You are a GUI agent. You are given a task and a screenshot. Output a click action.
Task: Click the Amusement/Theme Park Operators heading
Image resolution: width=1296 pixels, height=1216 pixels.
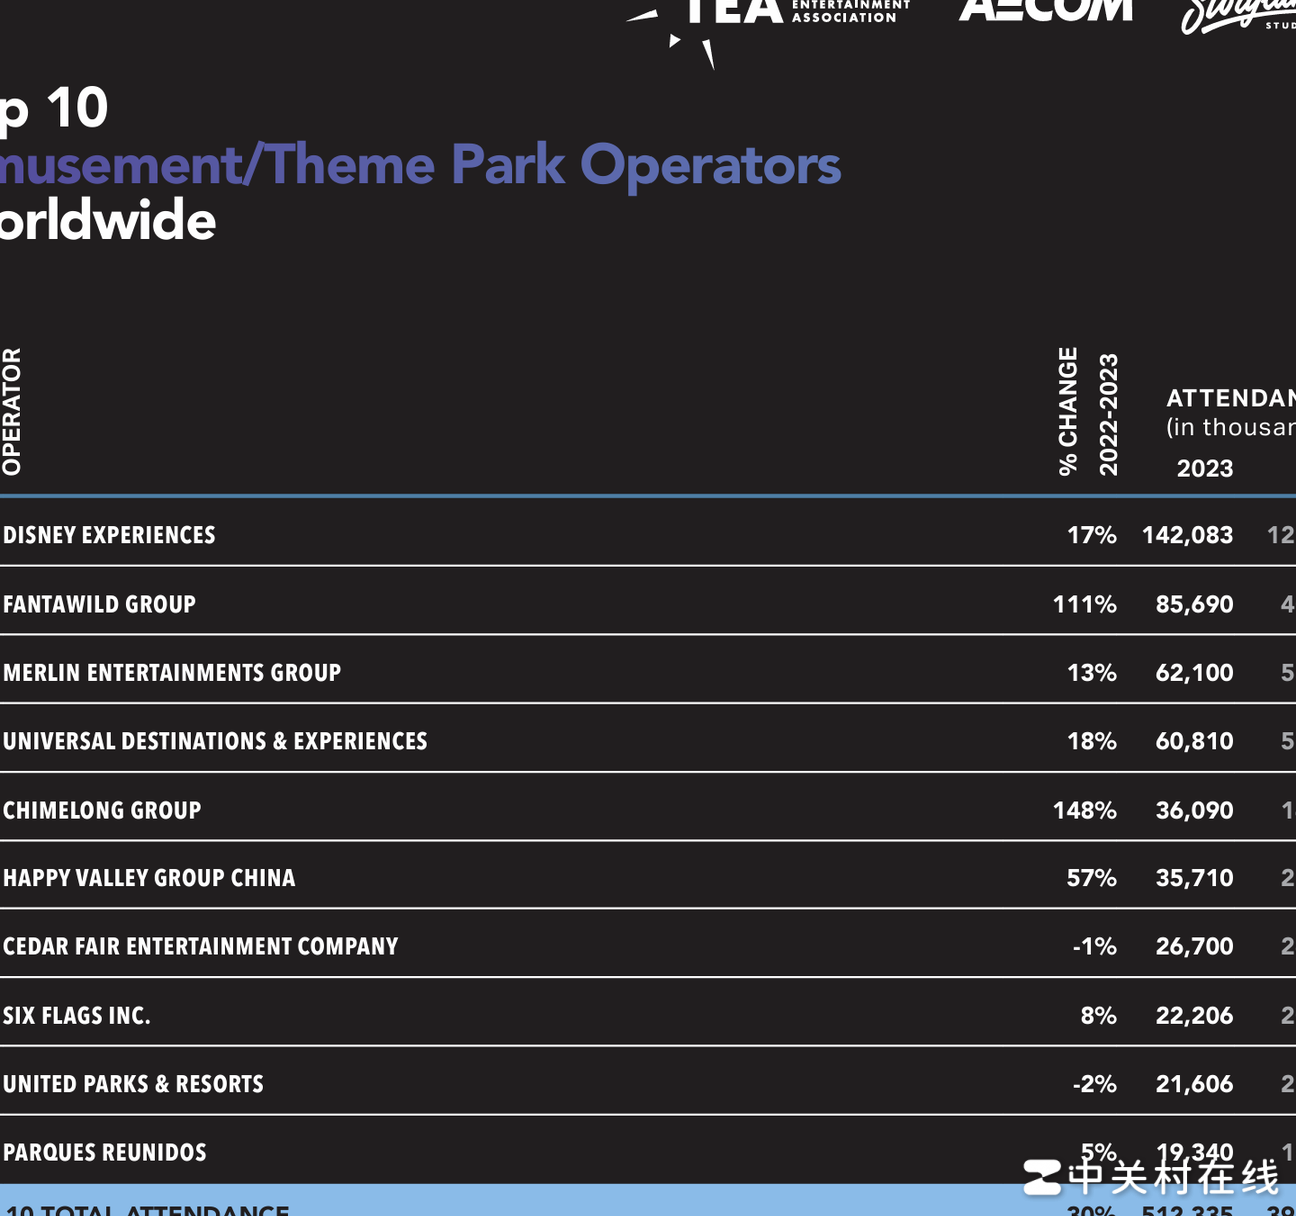420,165
